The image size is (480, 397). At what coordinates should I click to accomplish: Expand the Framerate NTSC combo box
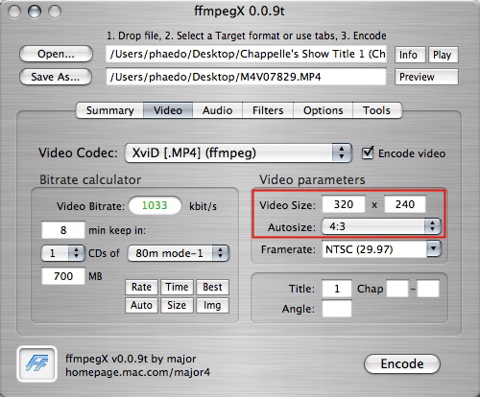pyautogui.click(x=434, y=249)
